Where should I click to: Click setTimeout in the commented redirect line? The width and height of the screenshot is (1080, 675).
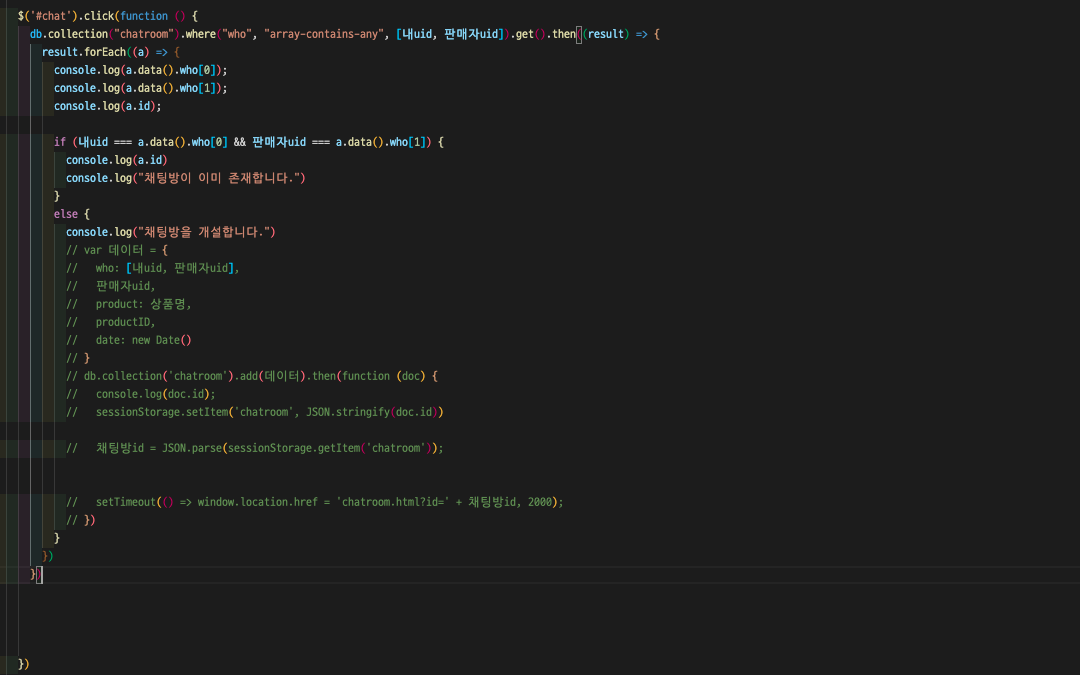(x=125, y=502)
